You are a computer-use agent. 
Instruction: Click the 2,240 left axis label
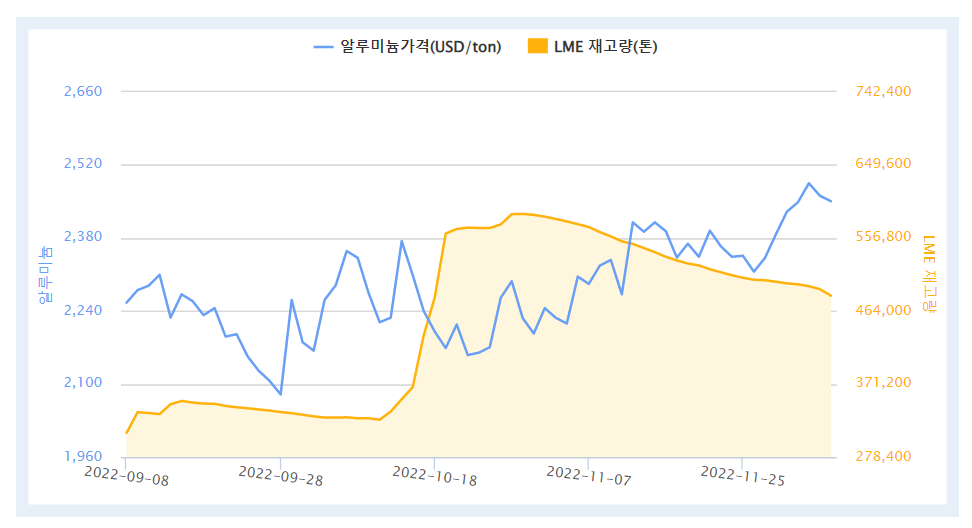[83, 310]
